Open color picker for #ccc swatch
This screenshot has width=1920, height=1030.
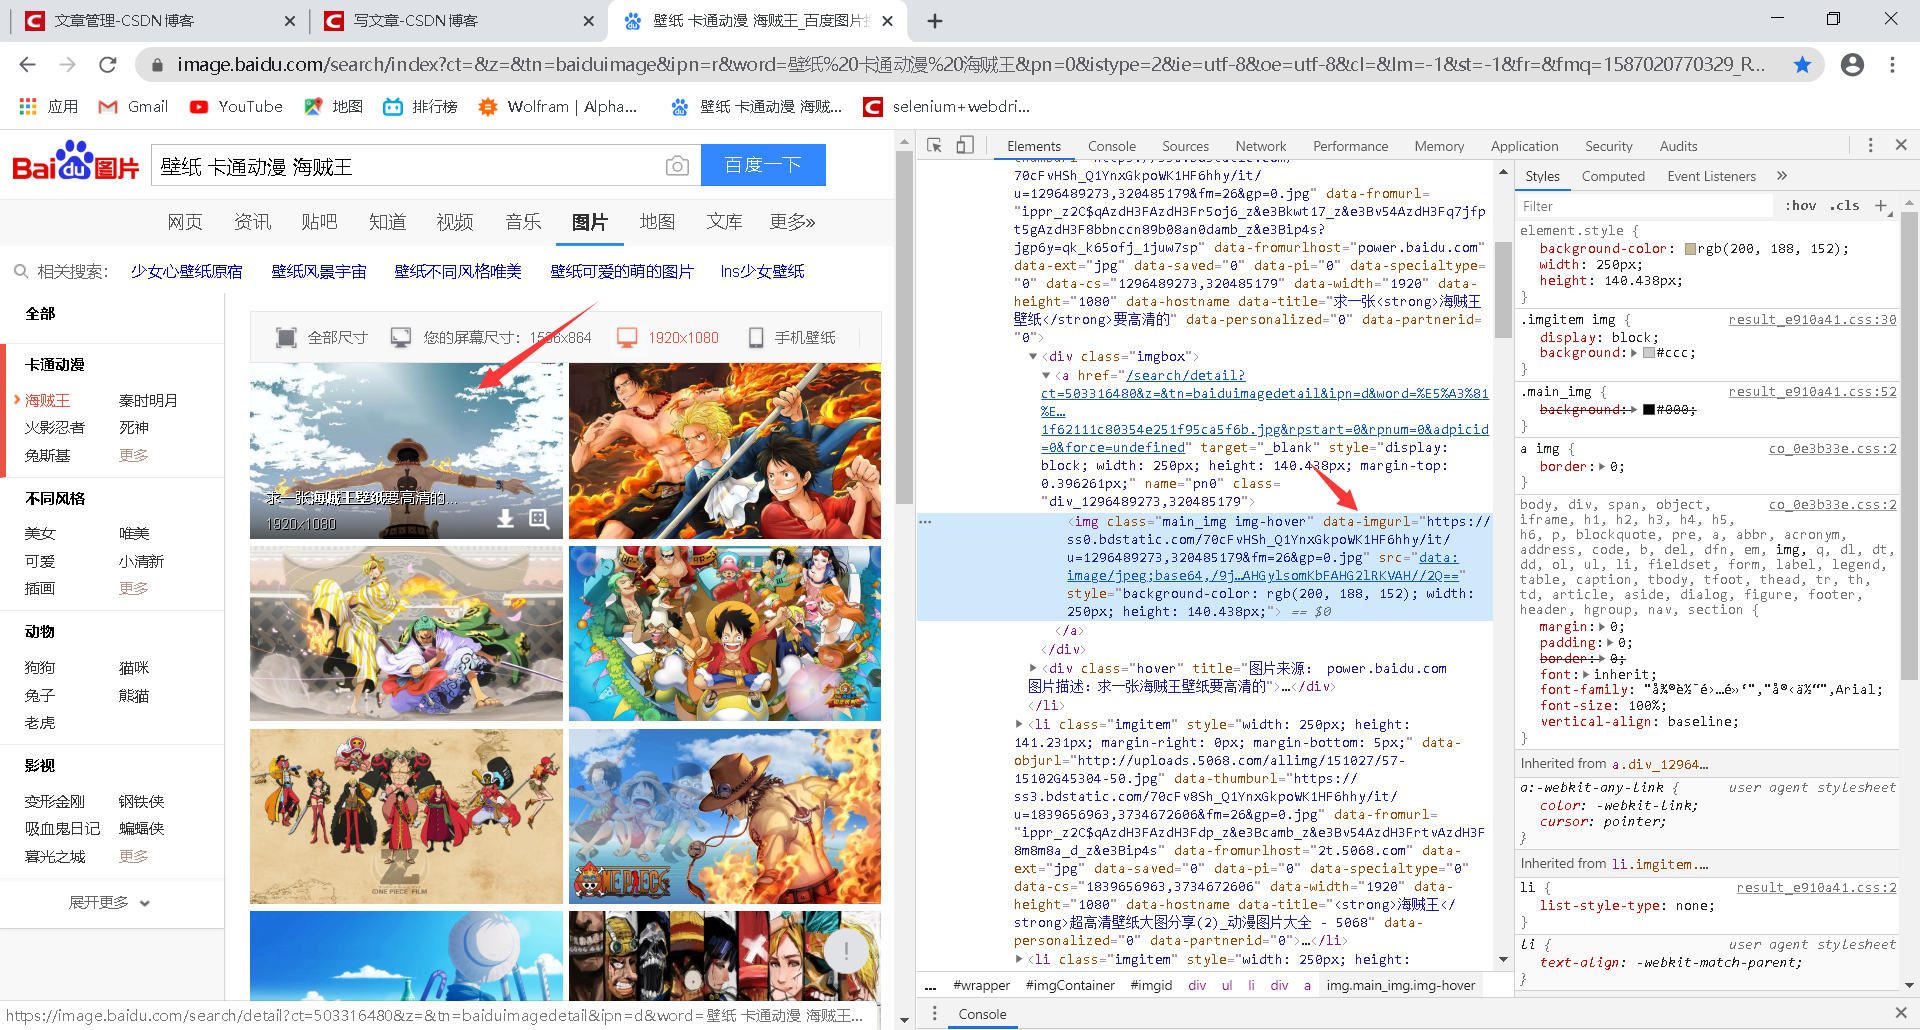pyautogui.click(x=1649, y=353)
